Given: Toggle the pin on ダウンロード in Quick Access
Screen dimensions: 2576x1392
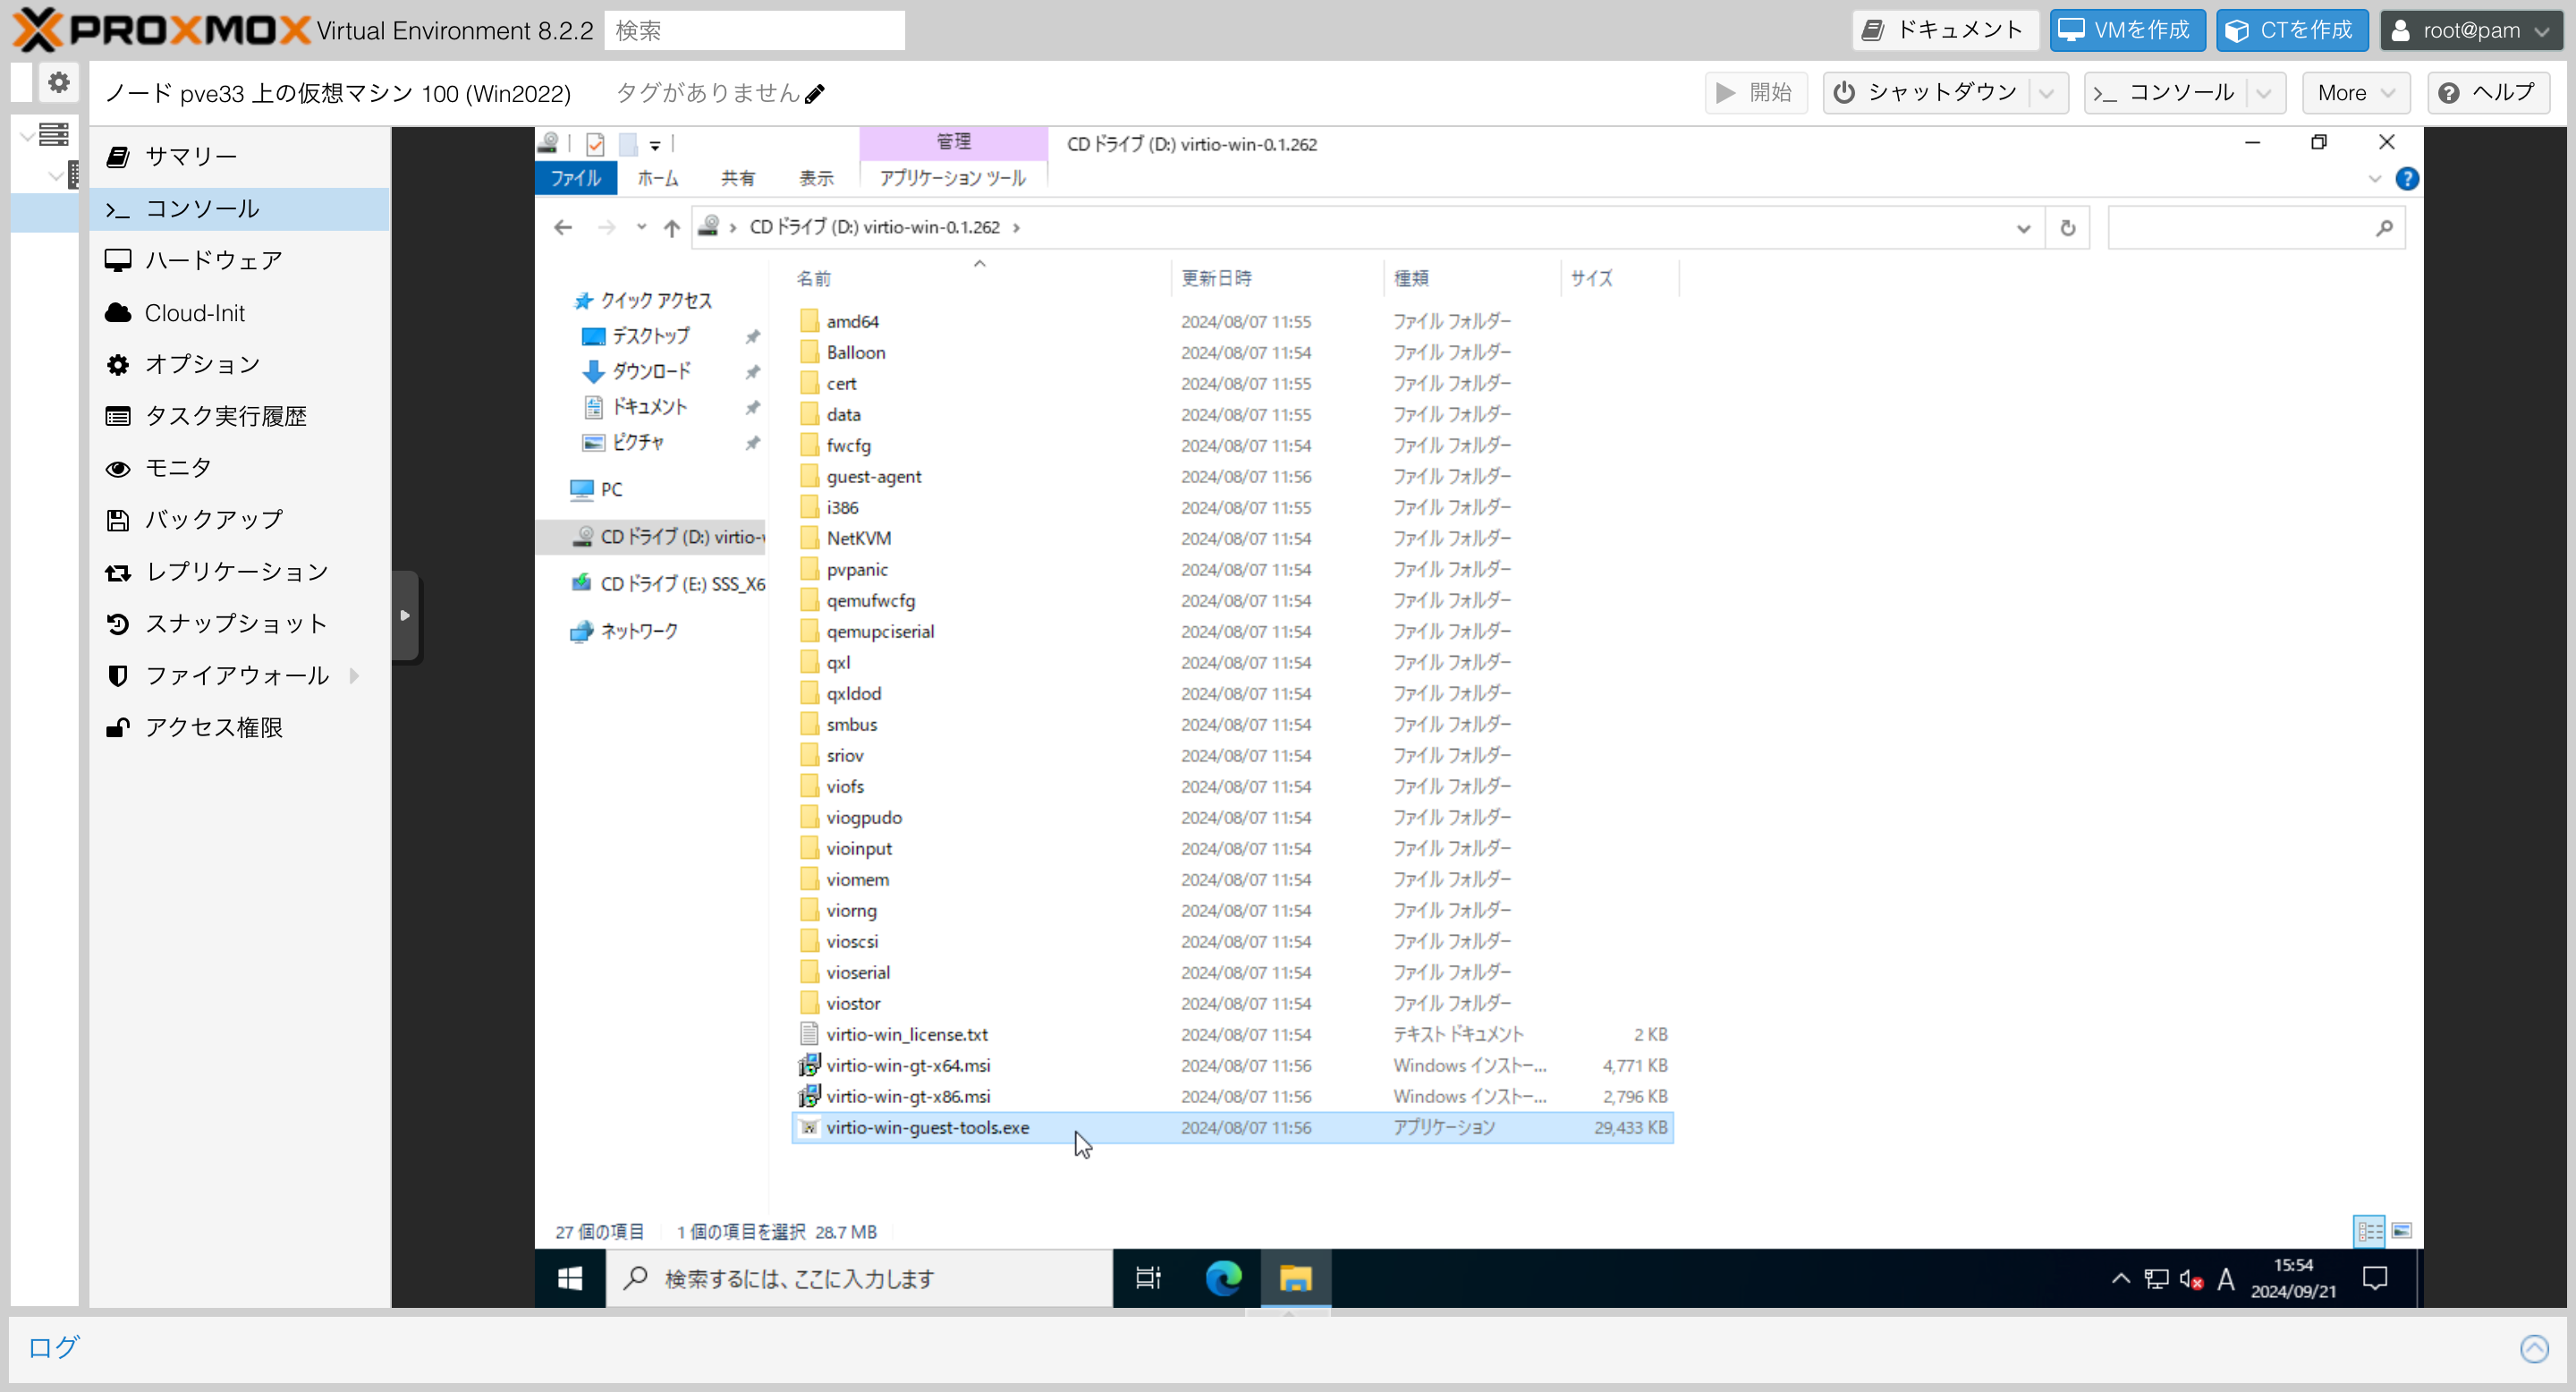Looking at the screenshot, I should [x=752, y=371].
